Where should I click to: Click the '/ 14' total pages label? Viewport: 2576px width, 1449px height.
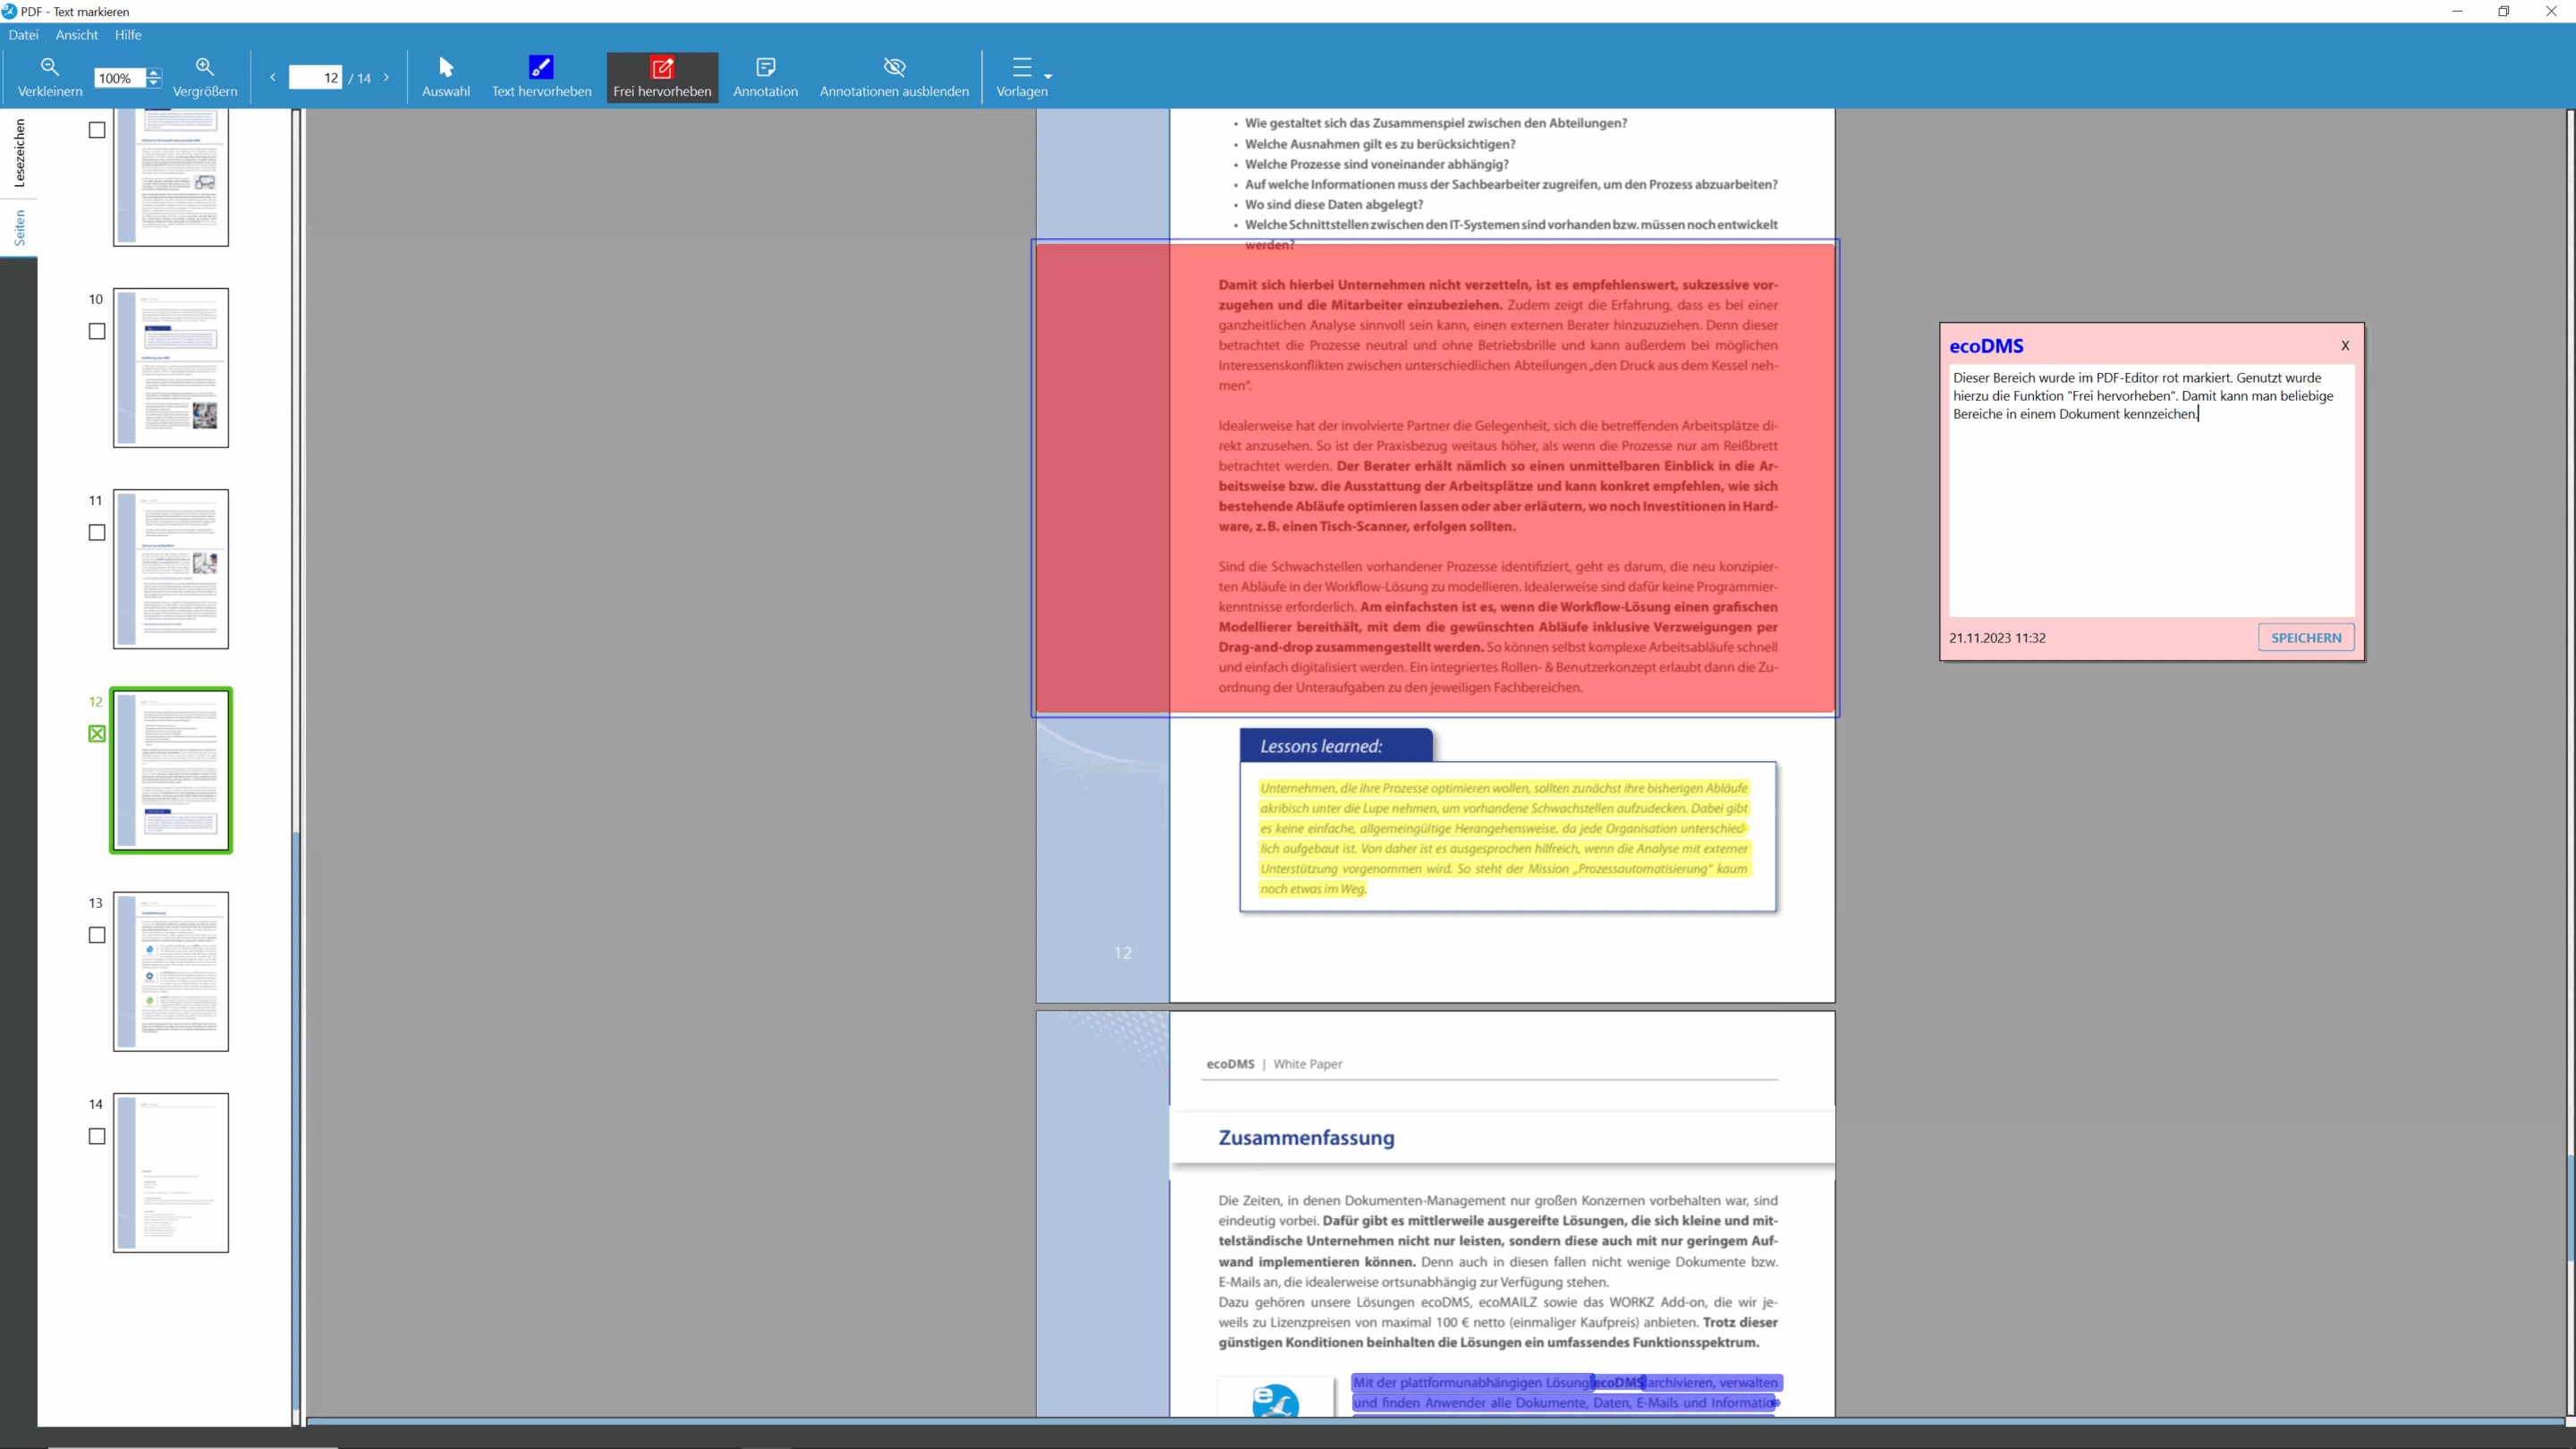(x=360, y=78)
